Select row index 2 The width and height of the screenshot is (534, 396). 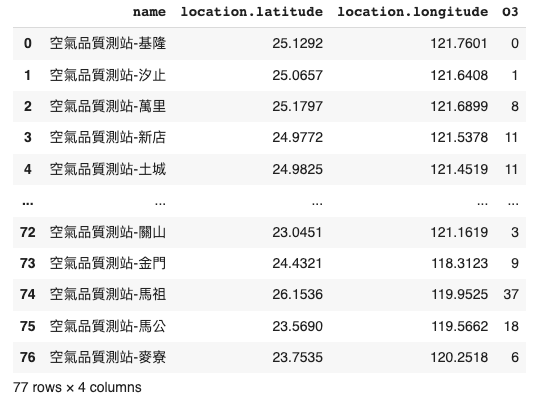coord(28,106)
